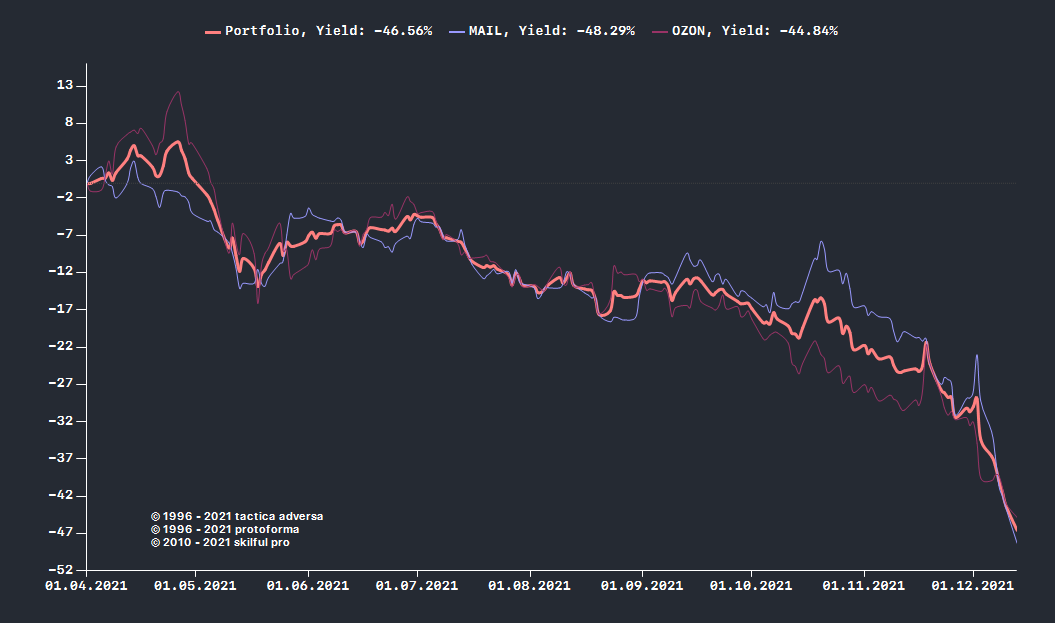Select the 01.07.2021 x-axis date label

click(x=418, y=586)
